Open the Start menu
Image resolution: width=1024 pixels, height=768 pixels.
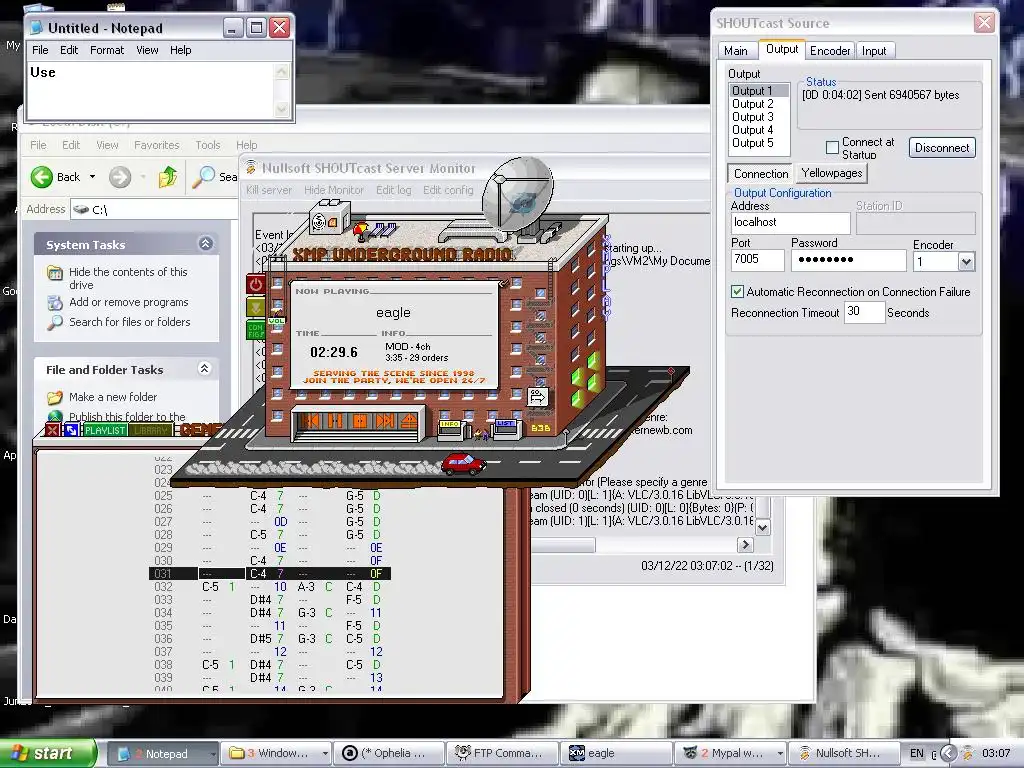(x=48, y=753)
